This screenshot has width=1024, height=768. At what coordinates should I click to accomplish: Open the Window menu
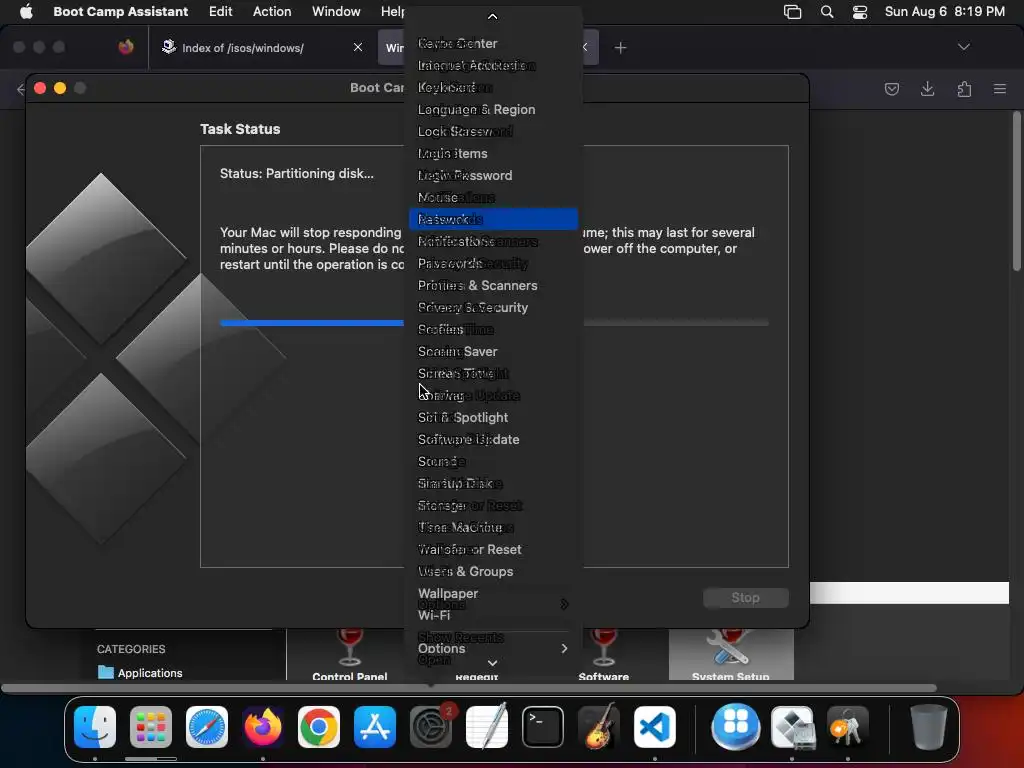point(336,11)
